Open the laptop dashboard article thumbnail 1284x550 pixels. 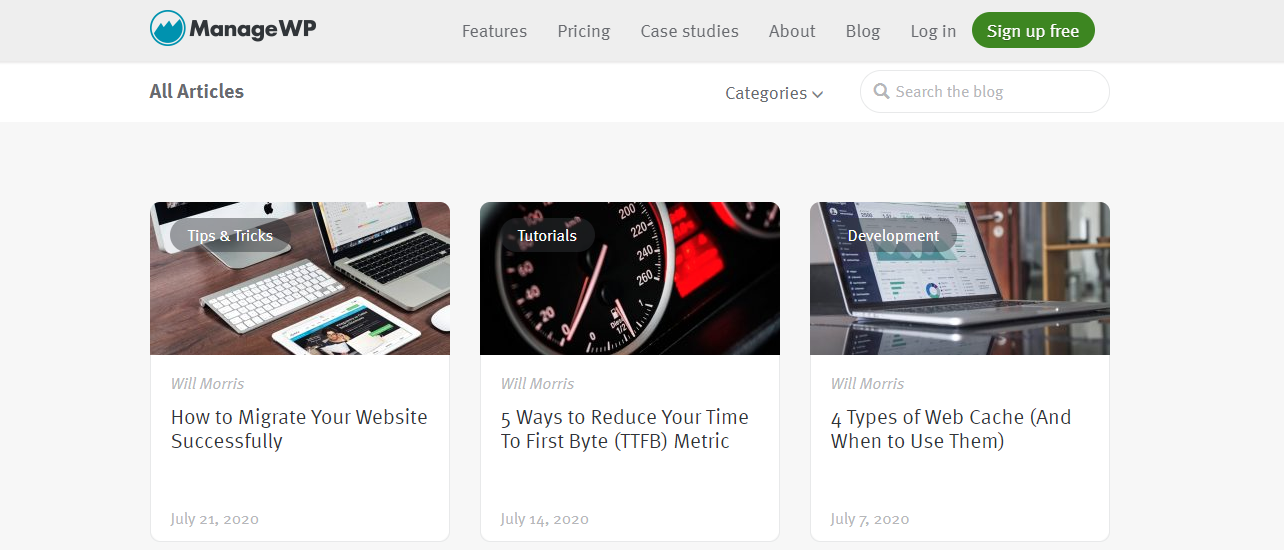(960, 278)
